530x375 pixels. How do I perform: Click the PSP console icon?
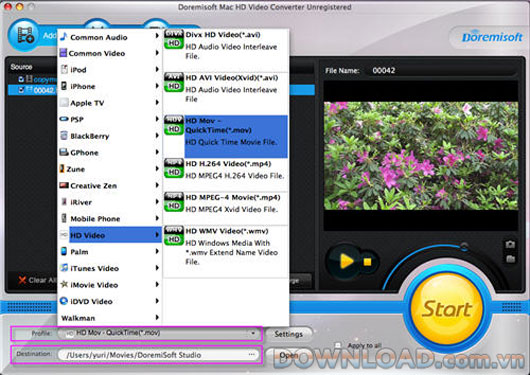64,119
